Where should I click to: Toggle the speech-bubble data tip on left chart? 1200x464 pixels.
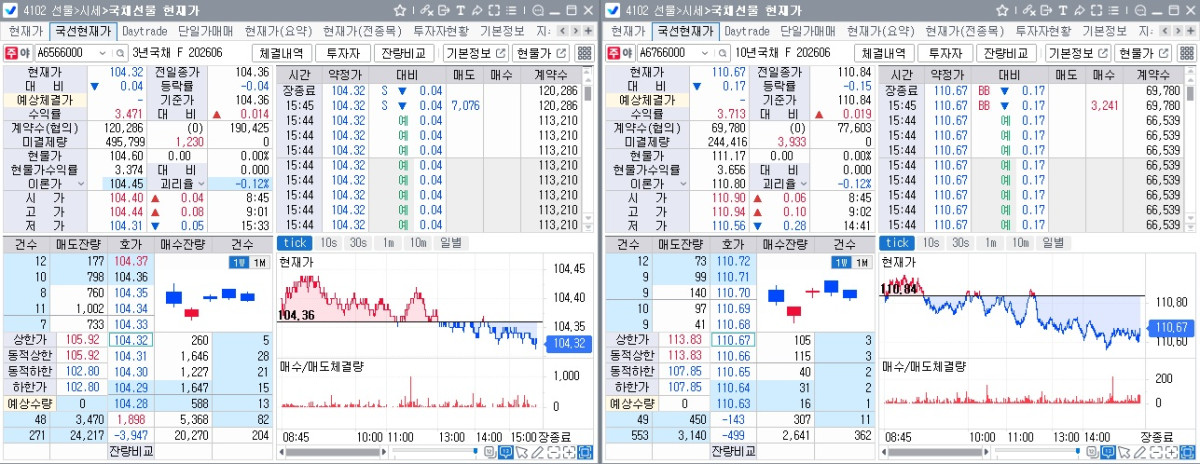click(x=506, y=452)
